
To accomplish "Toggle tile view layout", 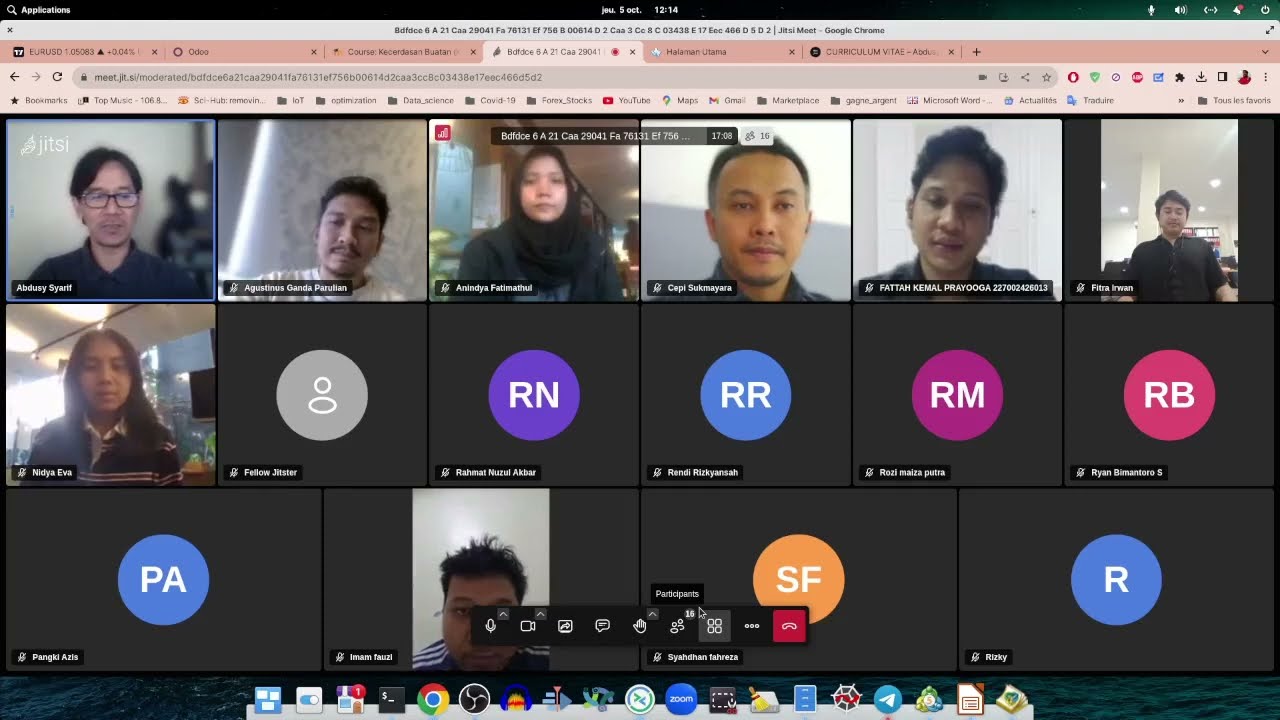I will coord(714,626).
